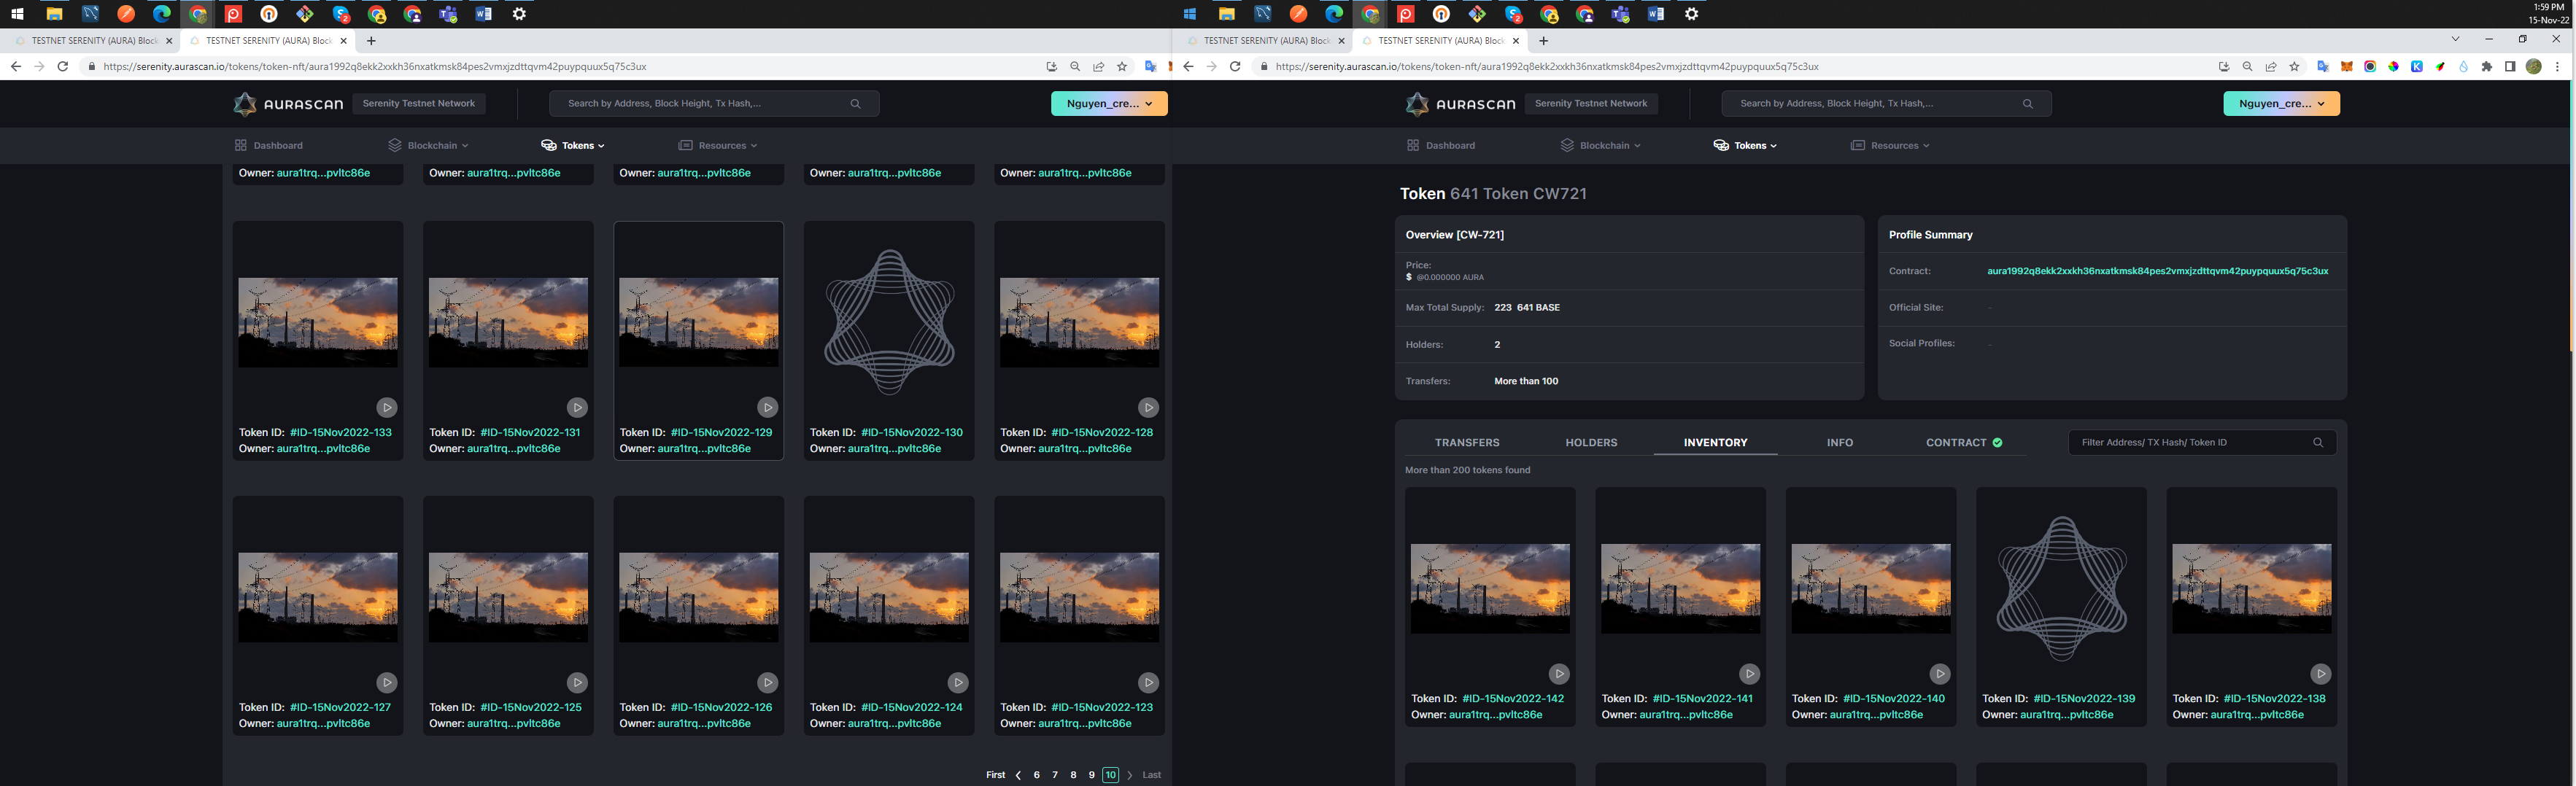Select page 9 in the pagination bar
This screenshot has width=2576, height=786.
pos(1091,774)
